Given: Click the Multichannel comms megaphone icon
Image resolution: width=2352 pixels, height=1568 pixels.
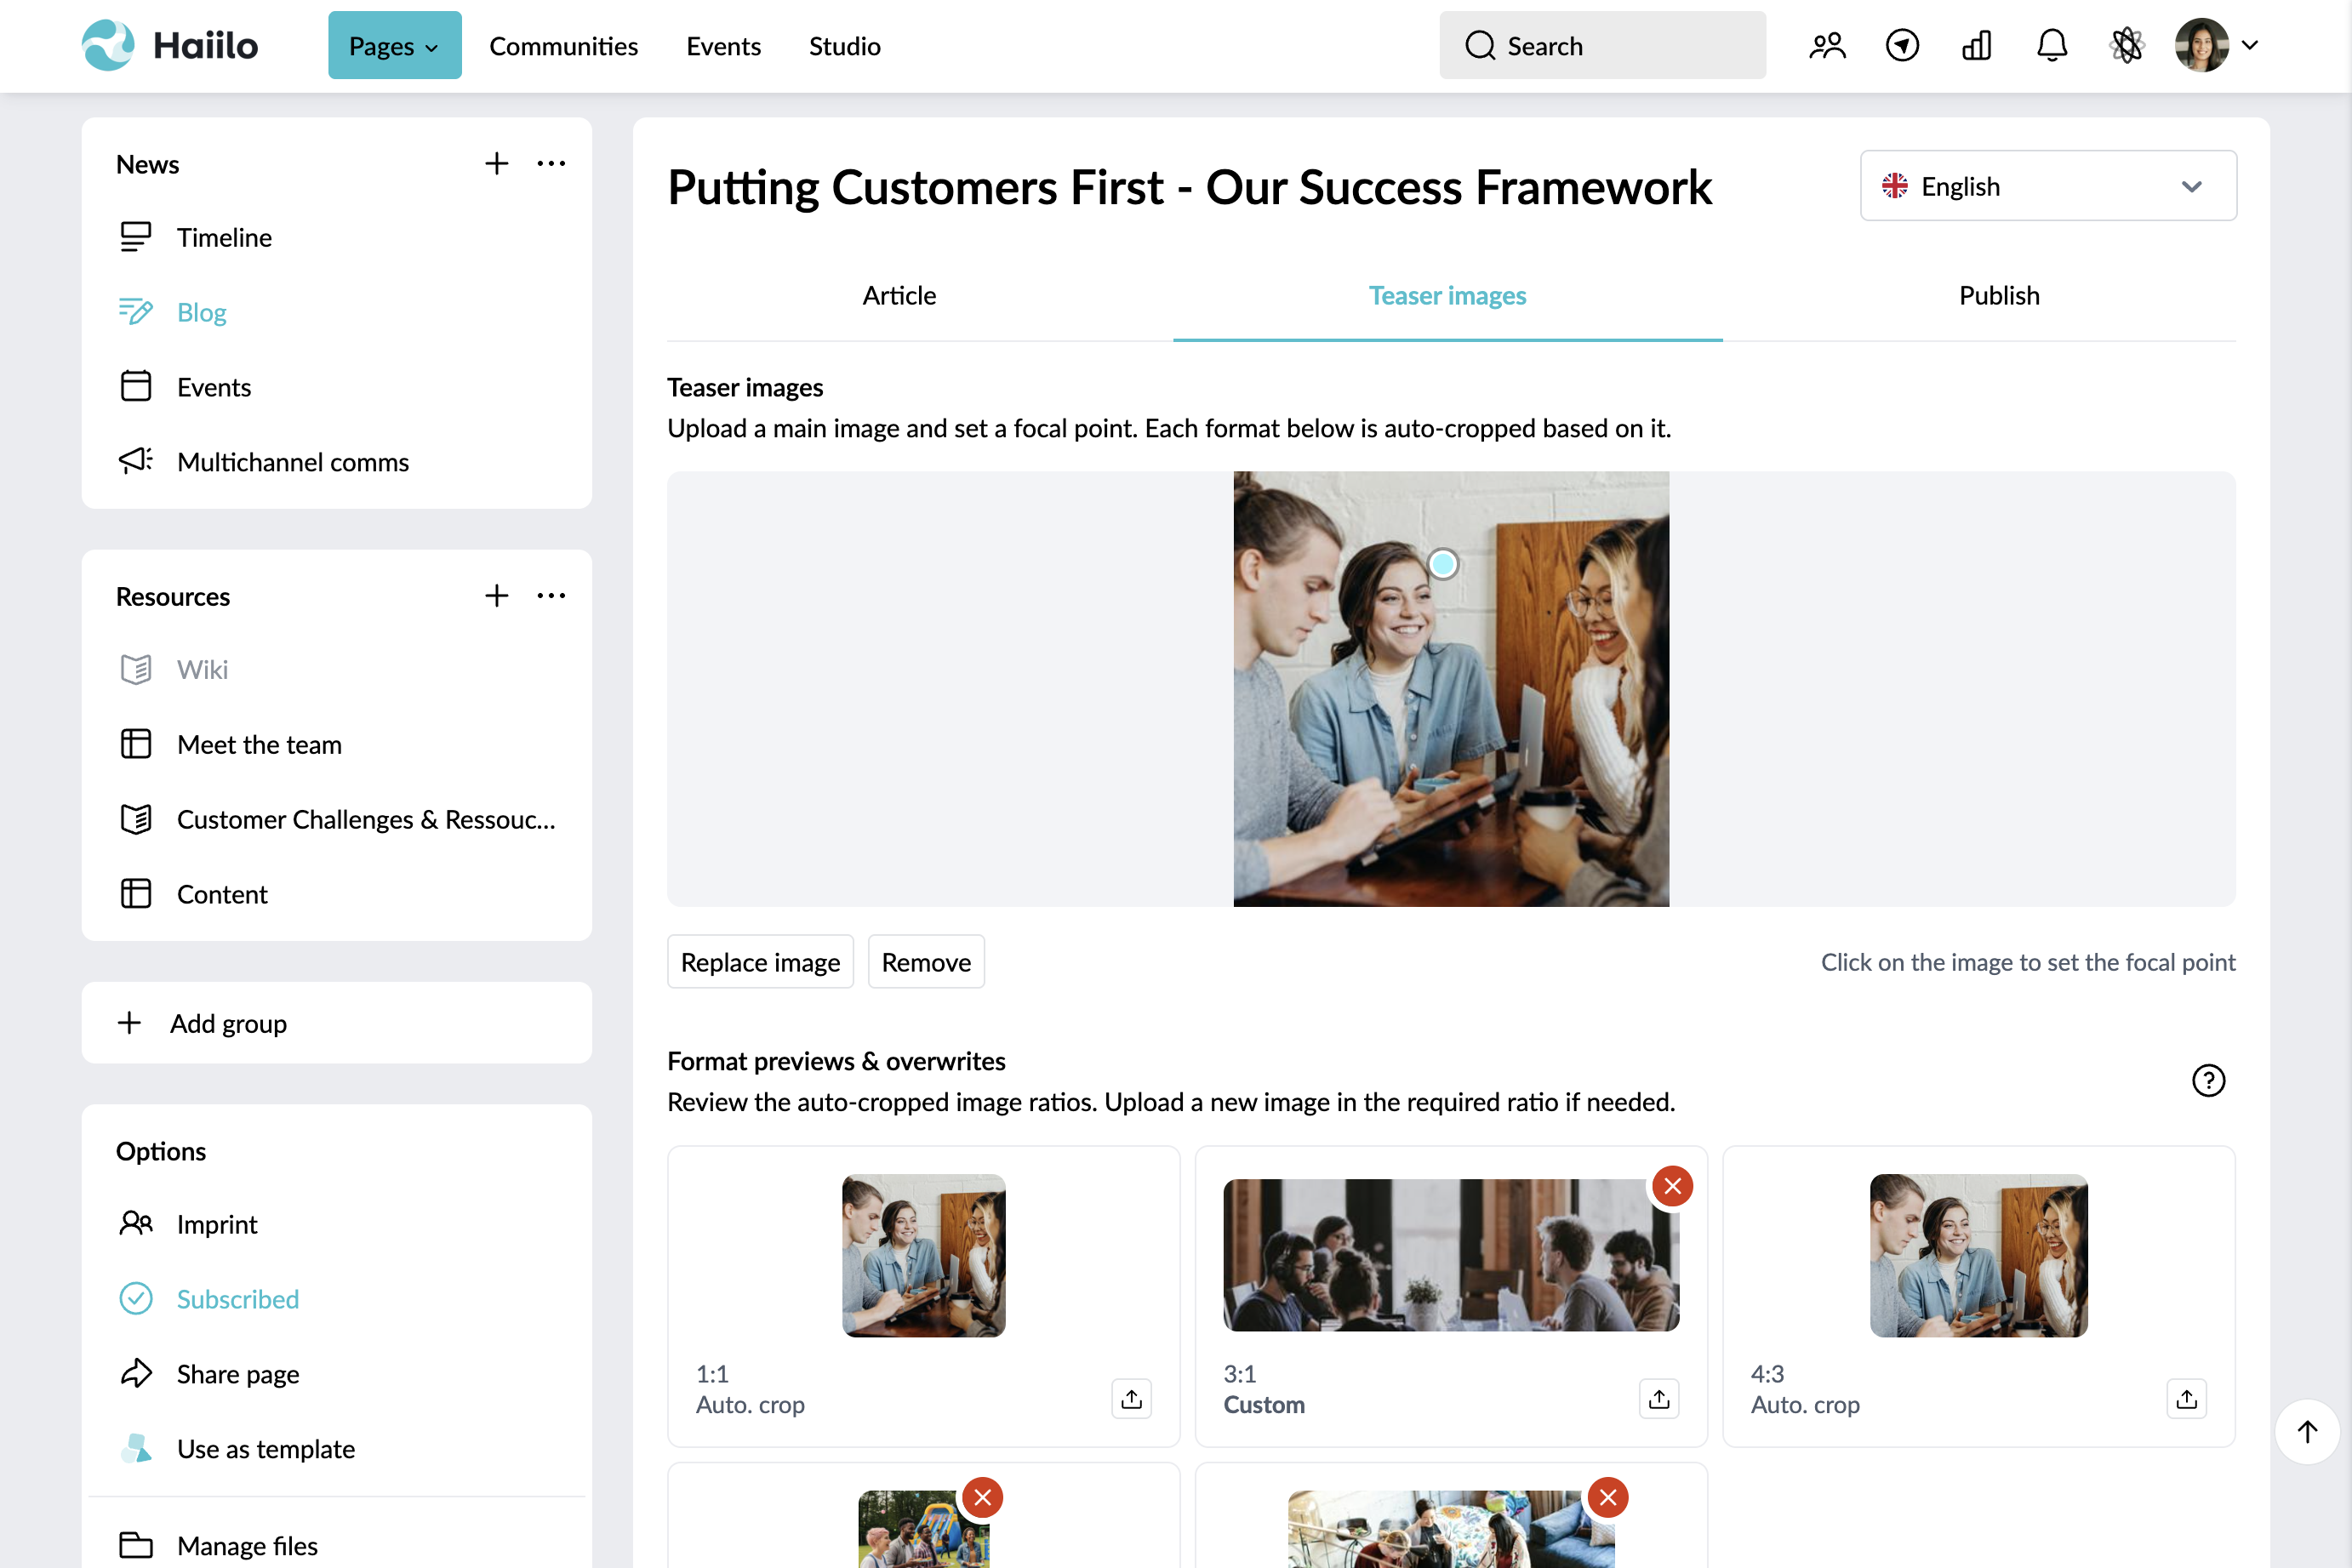Looking at the screenshot, I should coord(136,461).
